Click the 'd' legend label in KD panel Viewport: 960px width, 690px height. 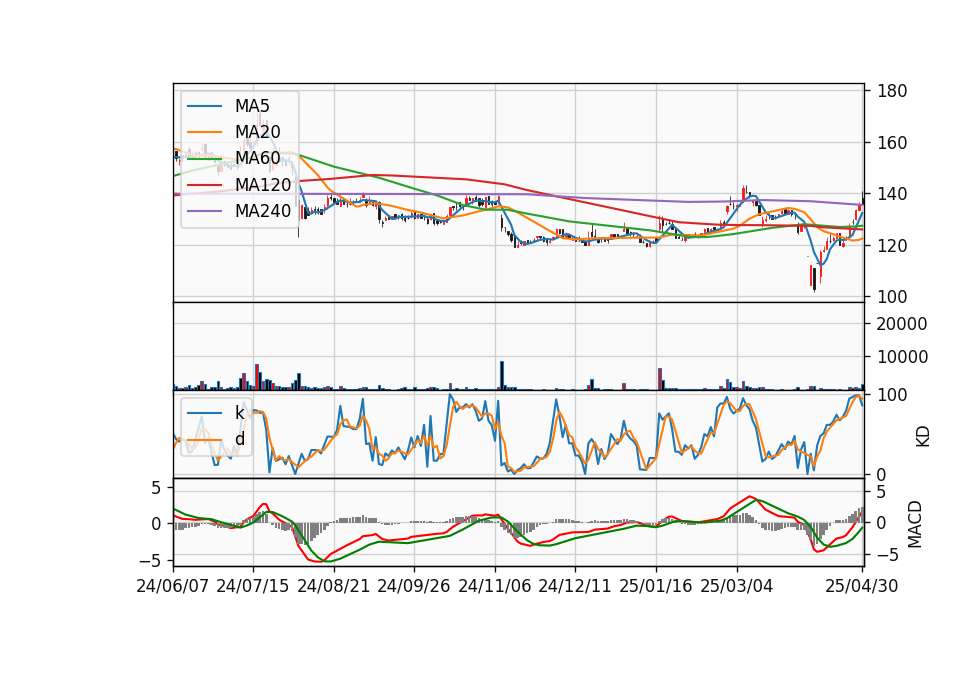(x=239, y=439)
